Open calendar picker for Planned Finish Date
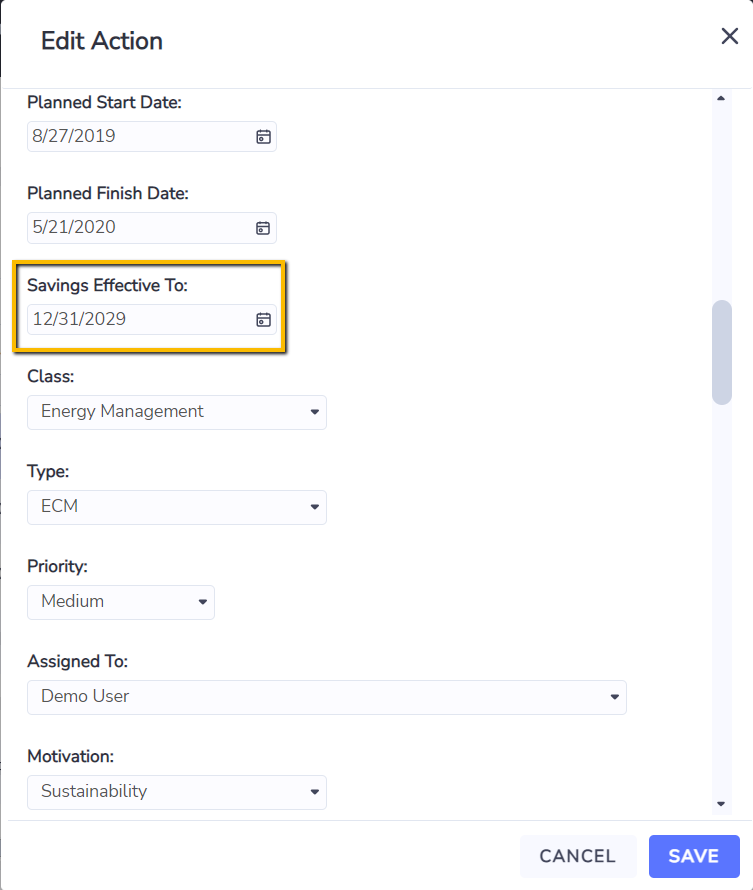The image size is (753, 890). click(x=263, y=228)
